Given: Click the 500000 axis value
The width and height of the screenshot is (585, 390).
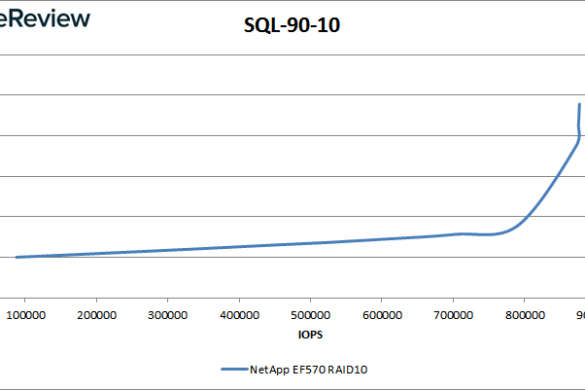Looking at the screenshot, I should point(310,315).
